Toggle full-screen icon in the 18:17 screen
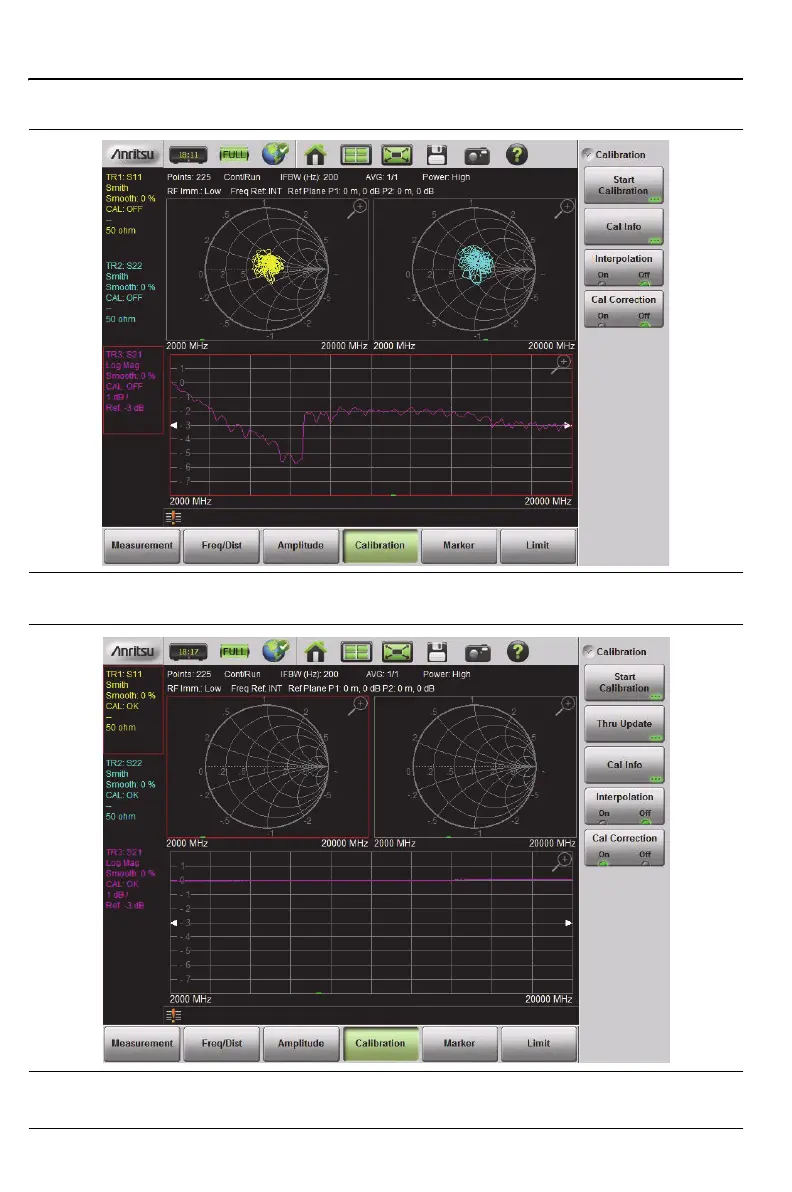The image size is (792, 1192). coord(397,652)
